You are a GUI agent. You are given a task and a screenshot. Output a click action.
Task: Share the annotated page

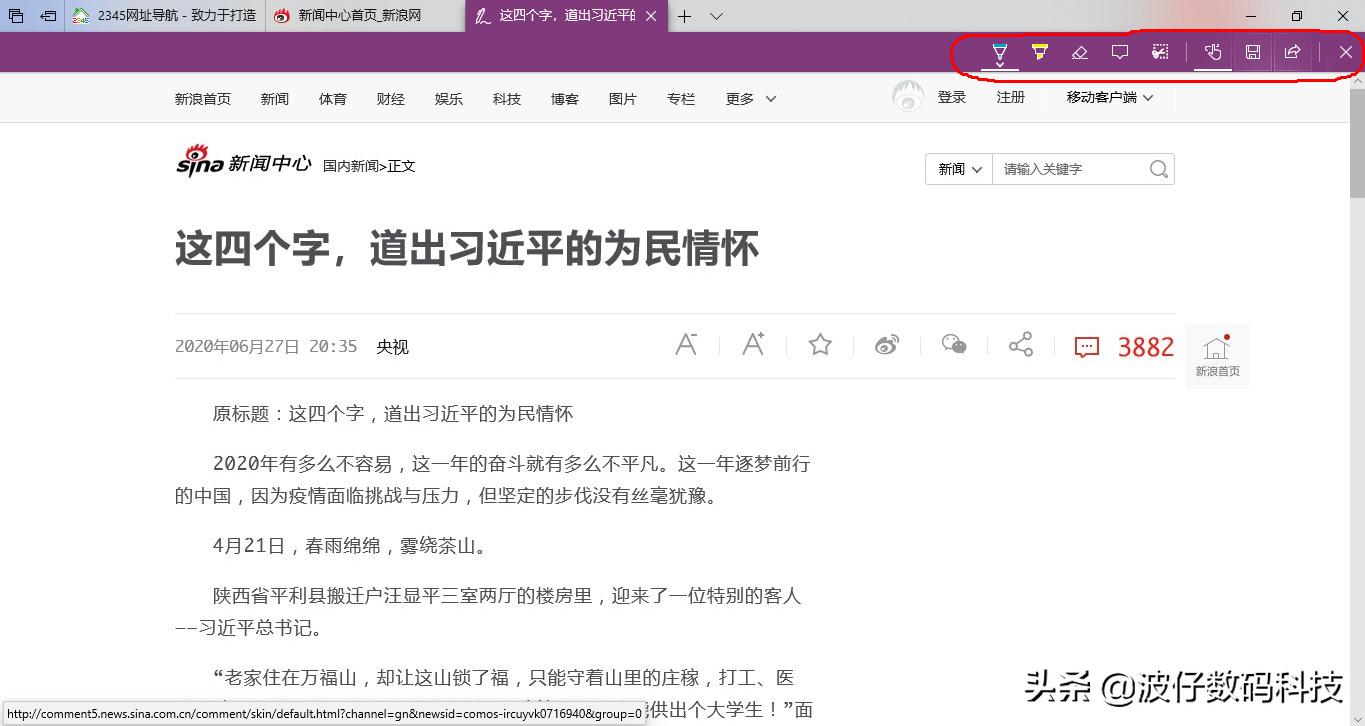click(x=1292, y=52)
